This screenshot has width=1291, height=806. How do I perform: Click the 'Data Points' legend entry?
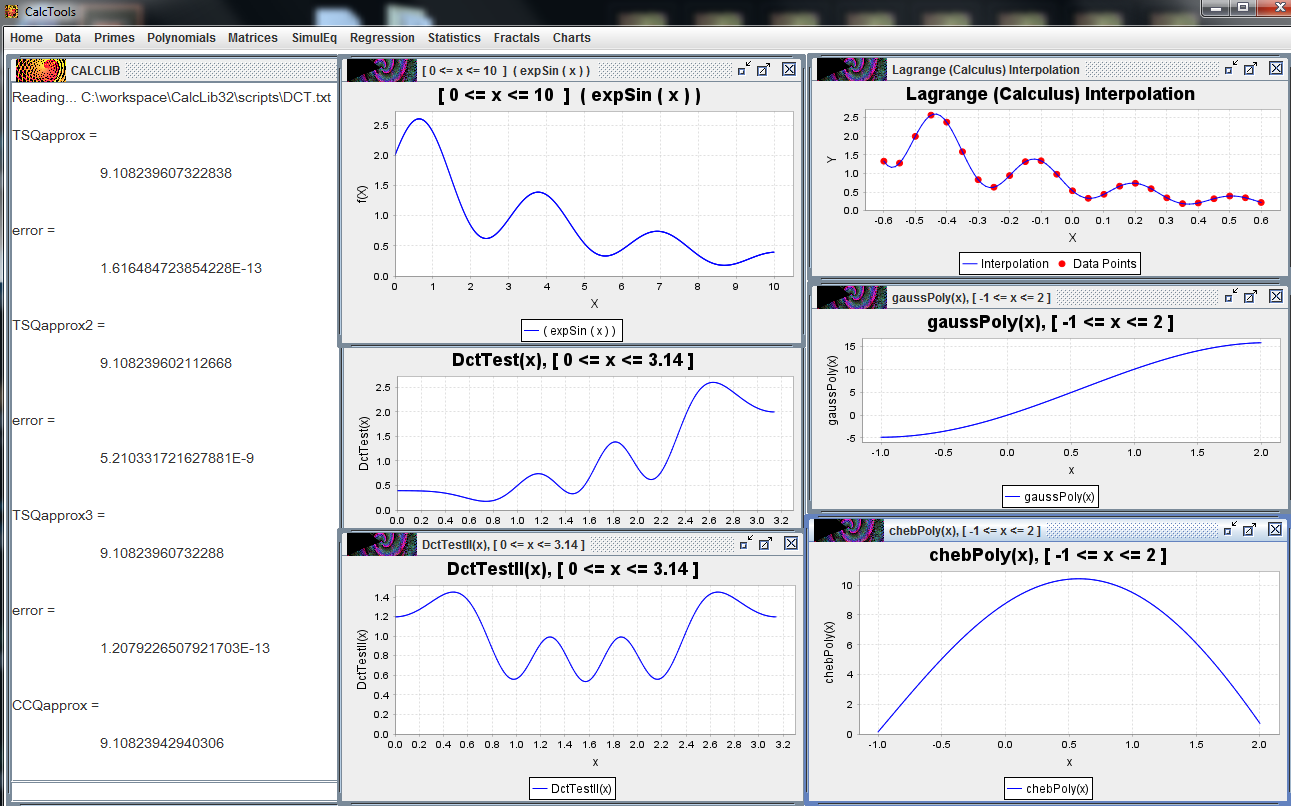(x=1096, y=264)
